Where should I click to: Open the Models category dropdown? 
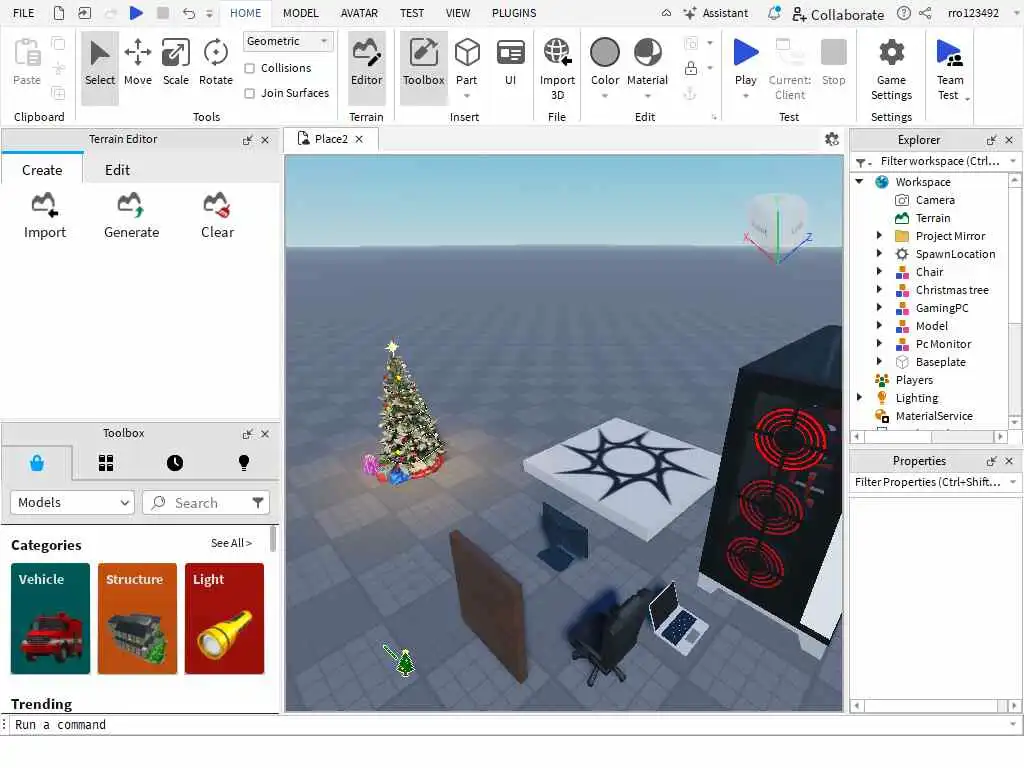point(72,503)
